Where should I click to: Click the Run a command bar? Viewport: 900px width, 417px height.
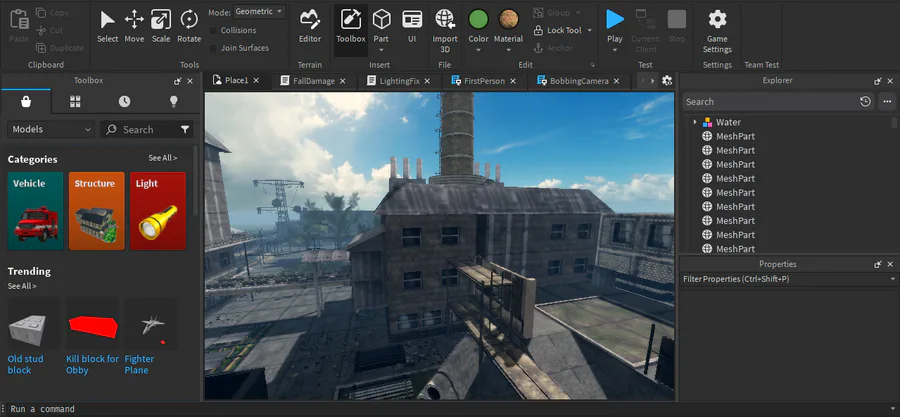pos(450,409)
